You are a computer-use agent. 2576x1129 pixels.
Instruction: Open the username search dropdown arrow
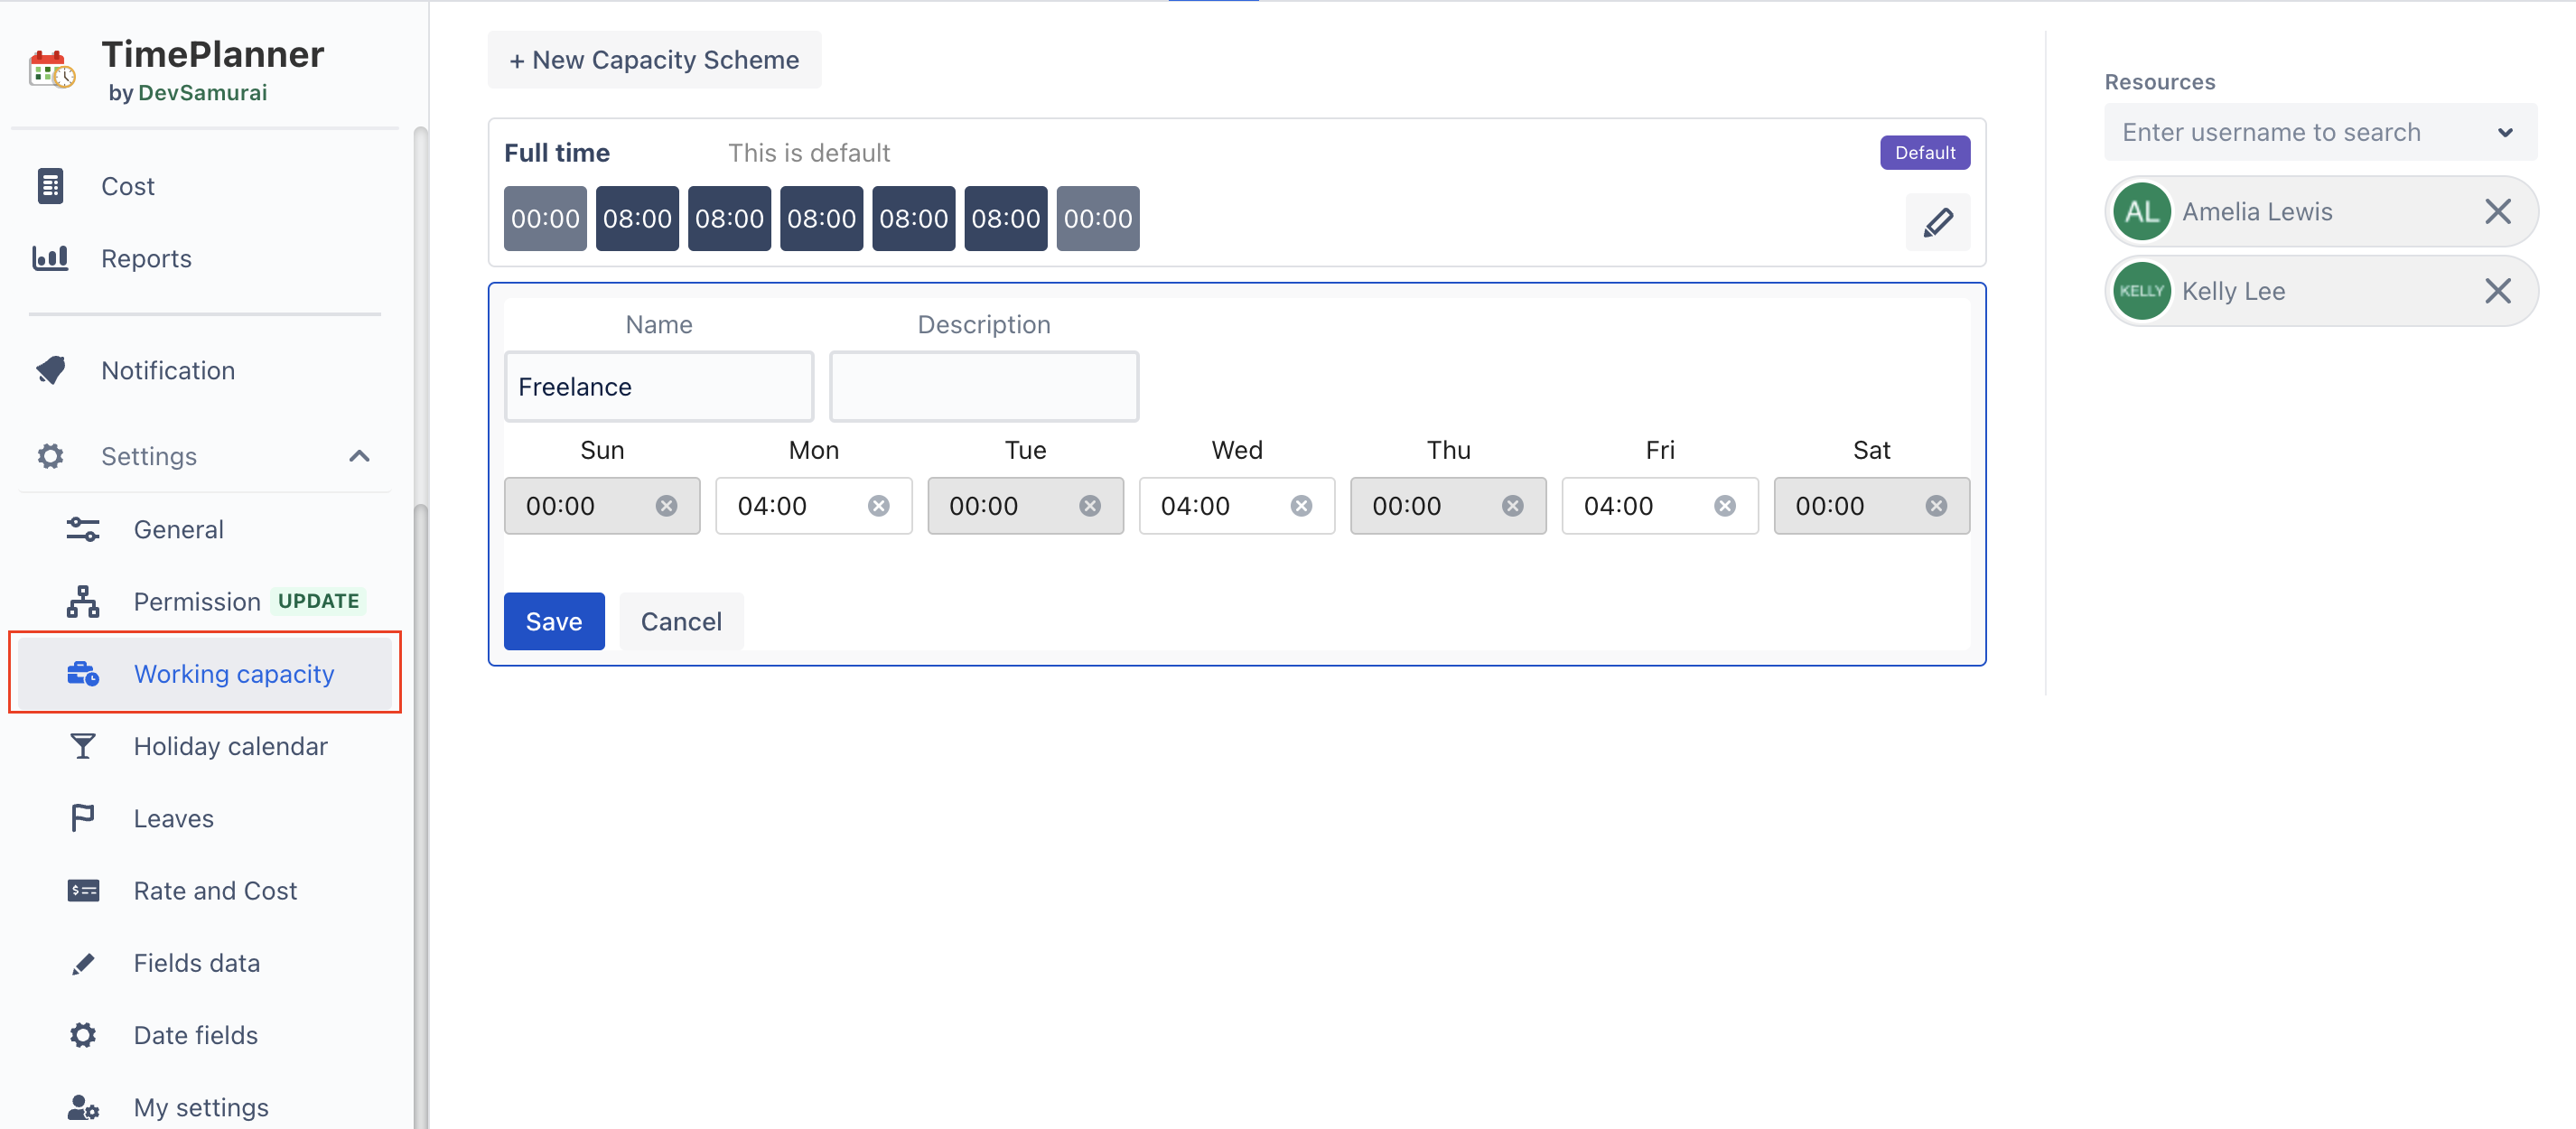(x=2504, y=132)
